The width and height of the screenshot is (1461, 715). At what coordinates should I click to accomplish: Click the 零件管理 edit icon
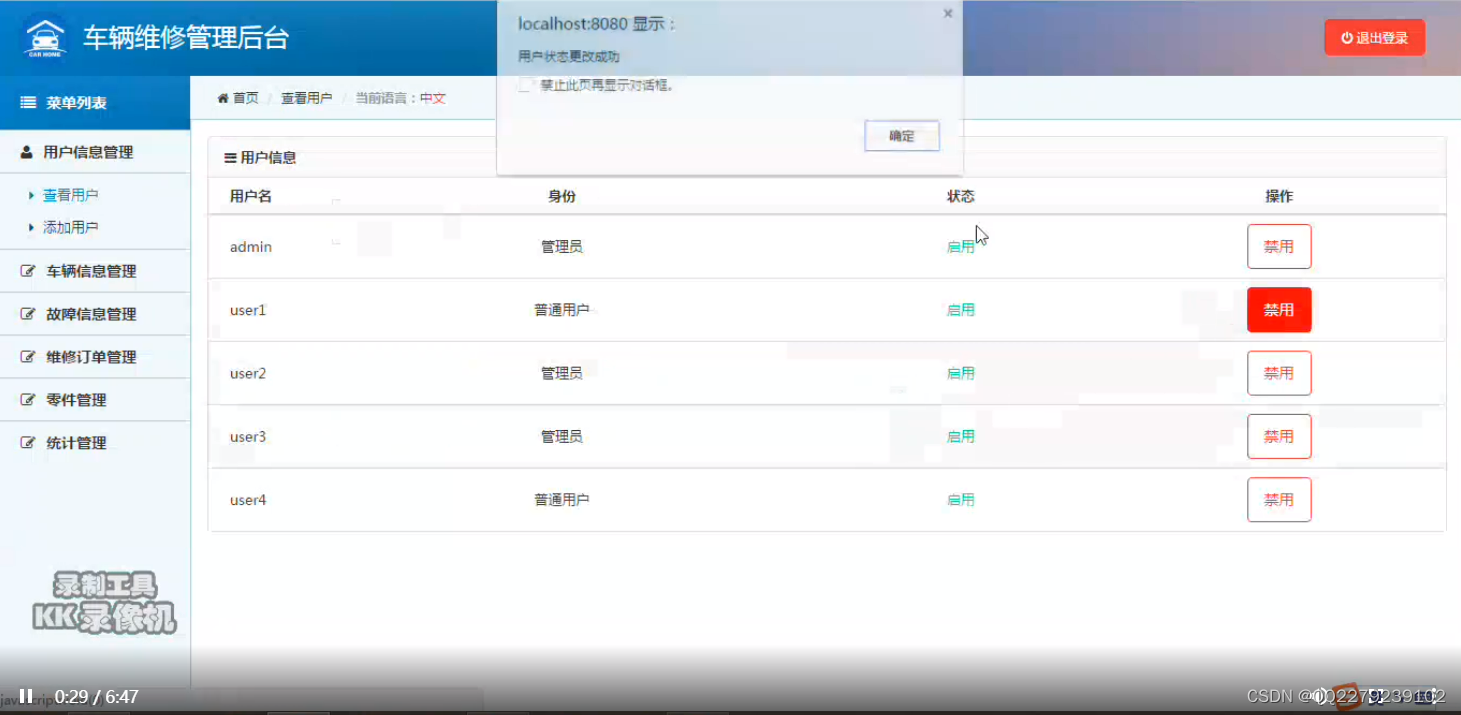25,399
